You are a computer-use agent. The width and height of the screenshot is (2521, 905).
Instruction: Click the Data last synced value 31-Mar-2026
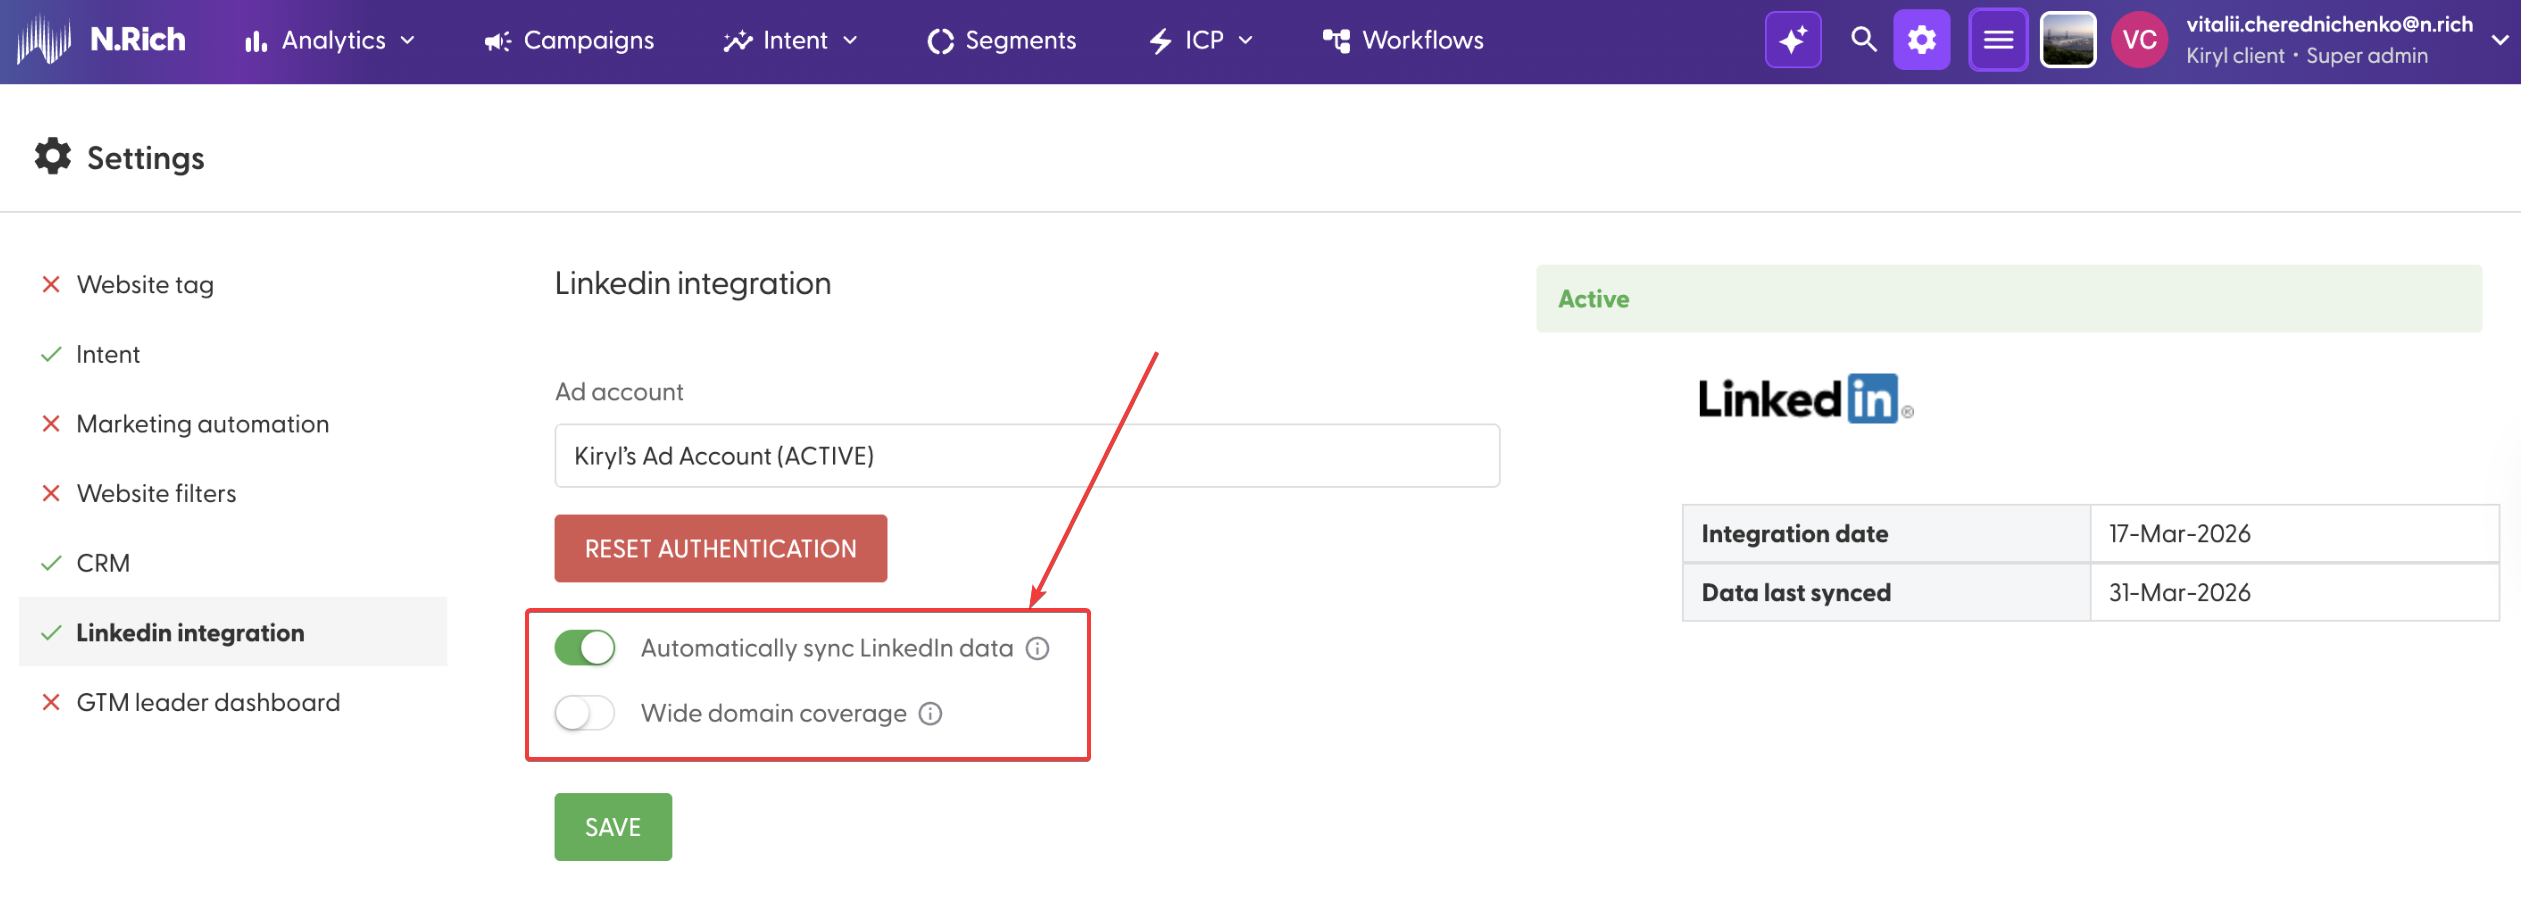2180,593
